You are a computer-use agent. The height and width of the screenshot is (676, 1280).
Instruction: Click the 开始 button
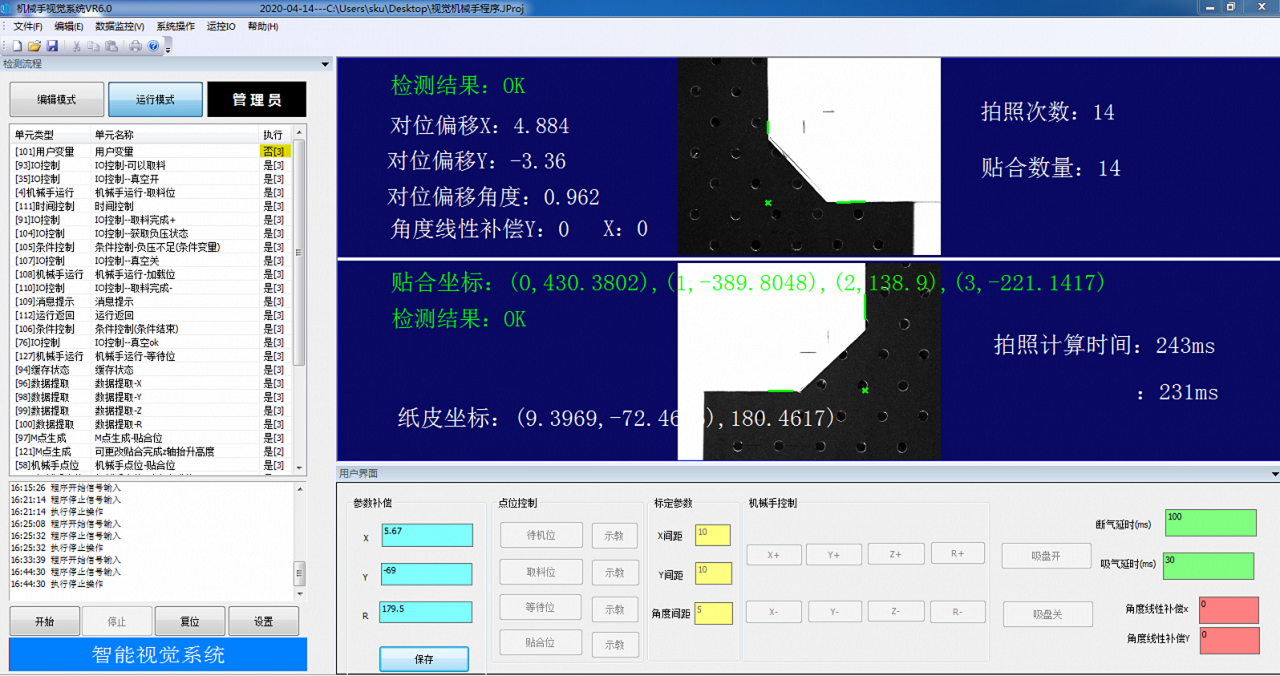pyautogui.click(x=44, y=621)
